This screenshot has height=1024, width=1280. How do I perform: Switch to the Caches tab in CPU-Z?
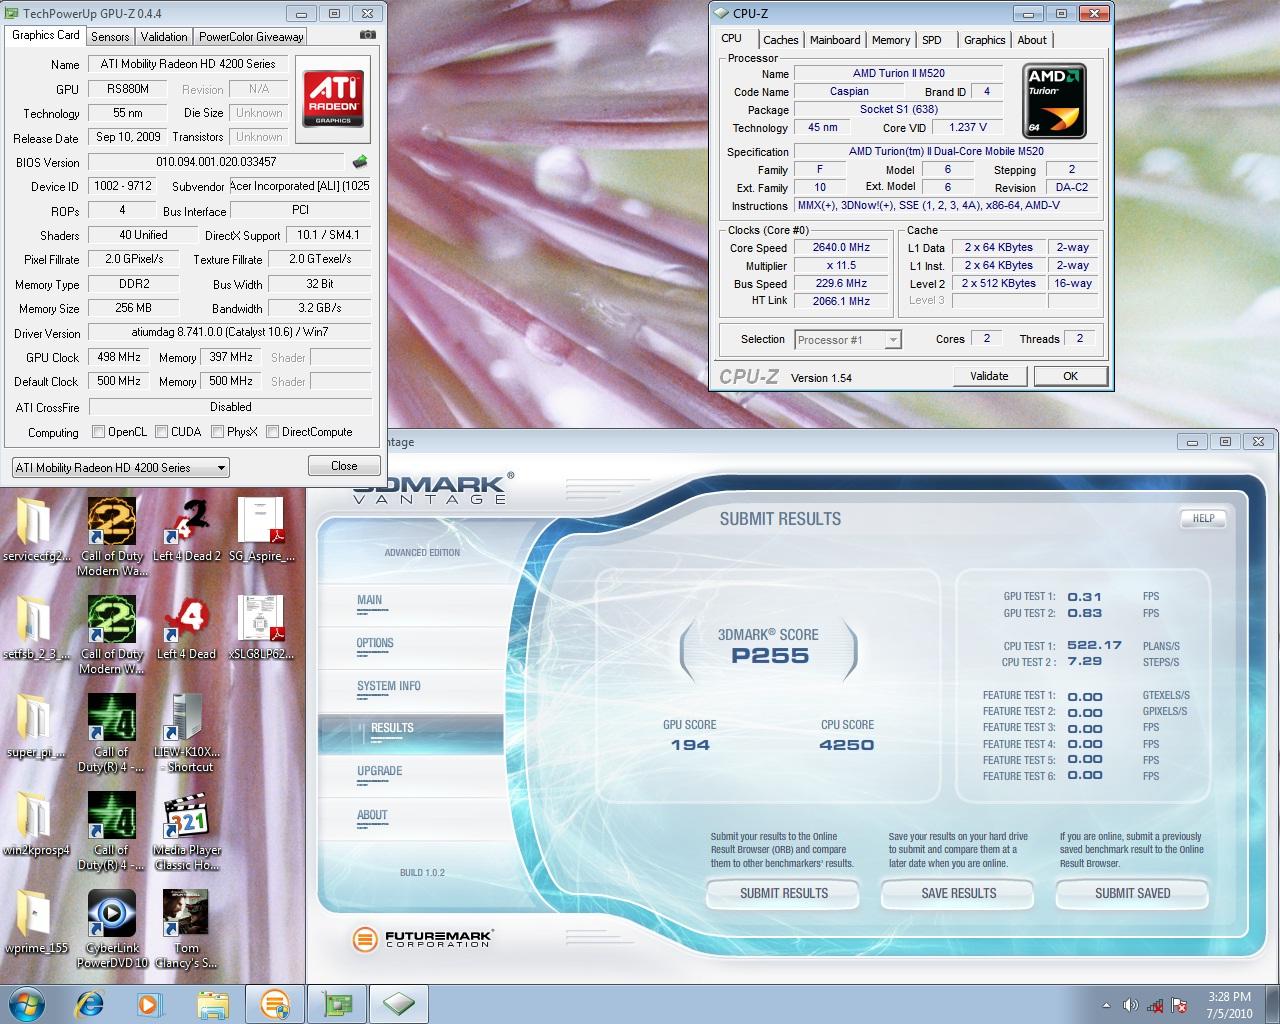pyautogui.click(x=780, y=40)
